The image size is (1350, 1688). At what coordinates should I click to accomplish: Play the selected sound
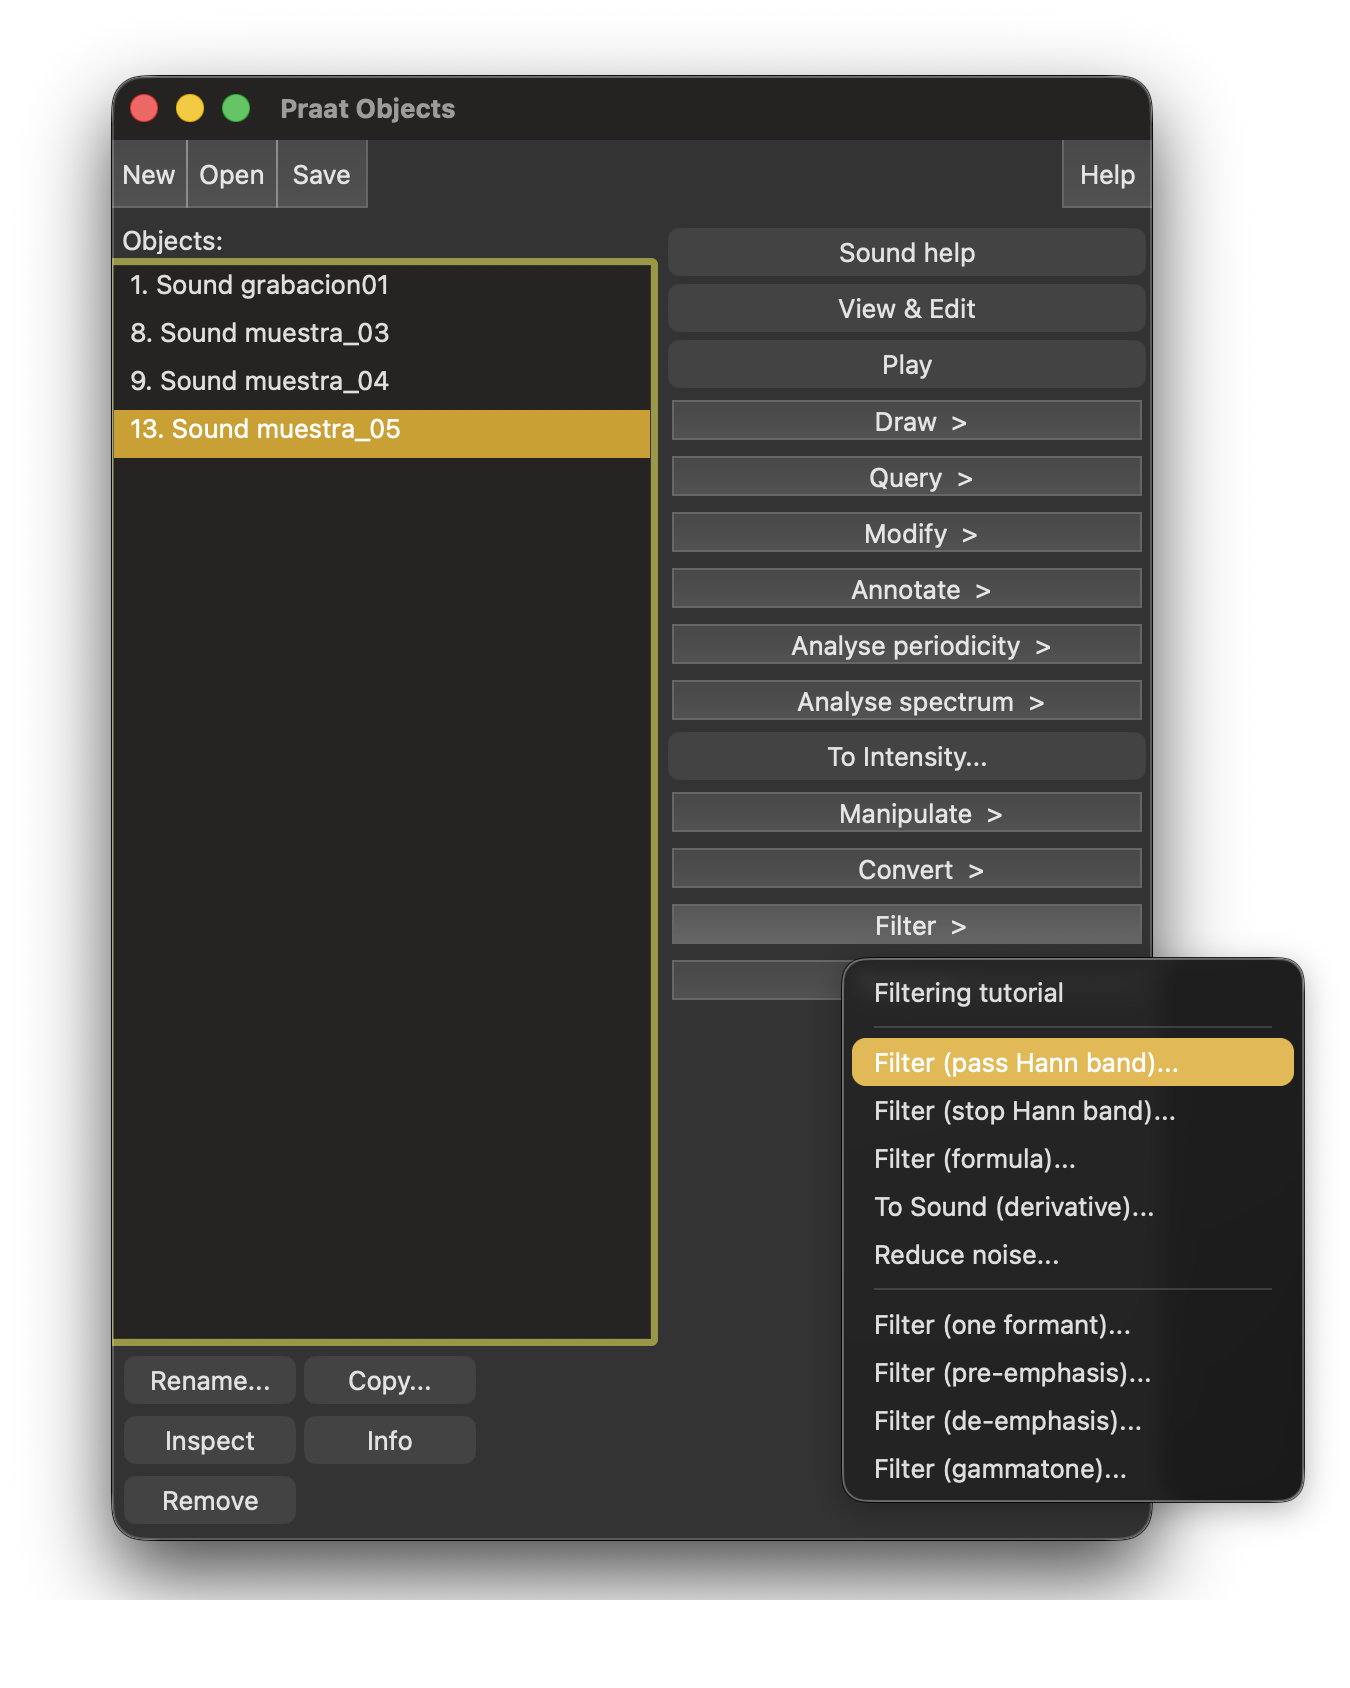[906, 365]
